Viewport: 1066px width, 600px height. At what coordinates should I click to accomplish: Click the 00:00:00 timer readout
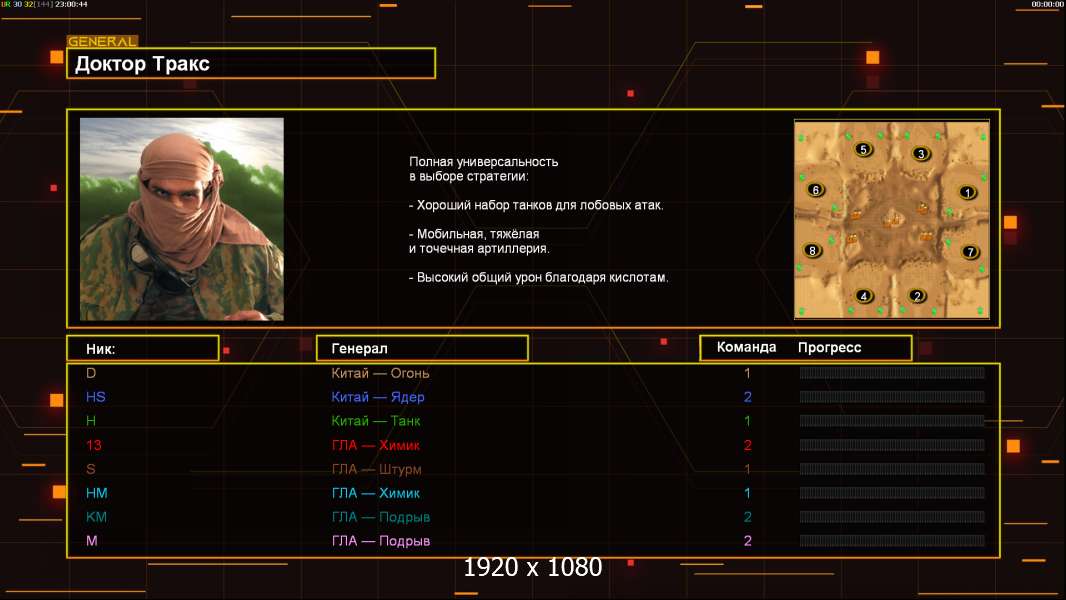(x=1047, y=4)
